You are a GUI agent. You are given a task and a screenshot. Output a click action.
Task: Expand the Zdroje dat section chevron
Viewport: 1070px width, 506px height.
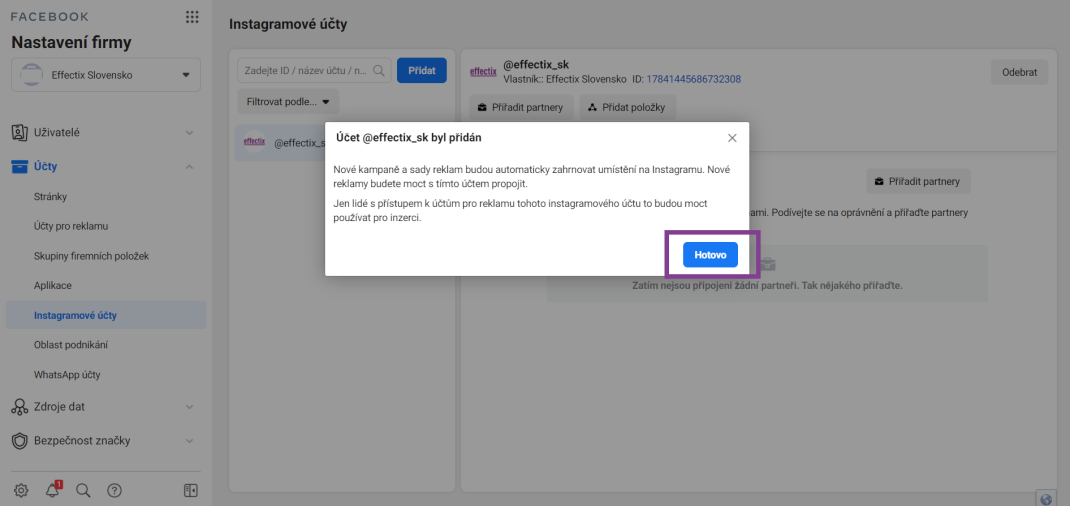[190, 406]
